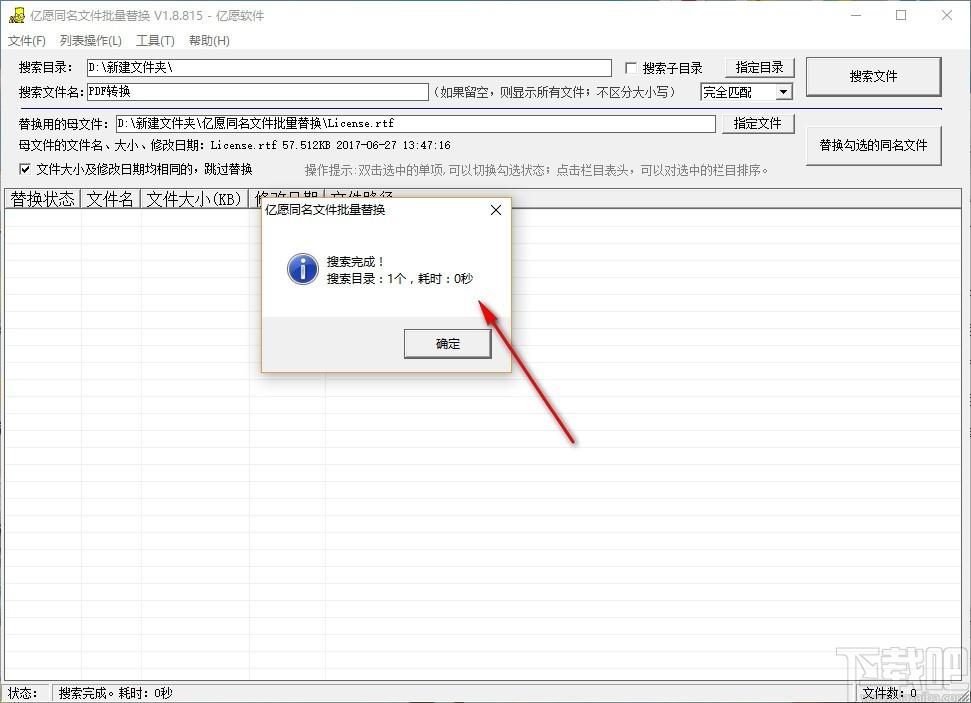The image size is (971, 703).
Task: Maximize the main application window
Action: (901, 15)
